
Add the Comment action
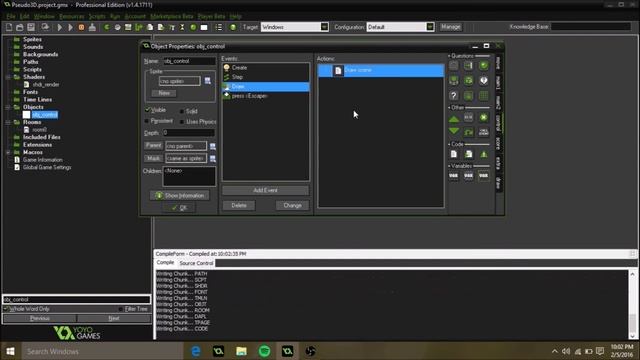pyautogui.click(x=484, y=154)
